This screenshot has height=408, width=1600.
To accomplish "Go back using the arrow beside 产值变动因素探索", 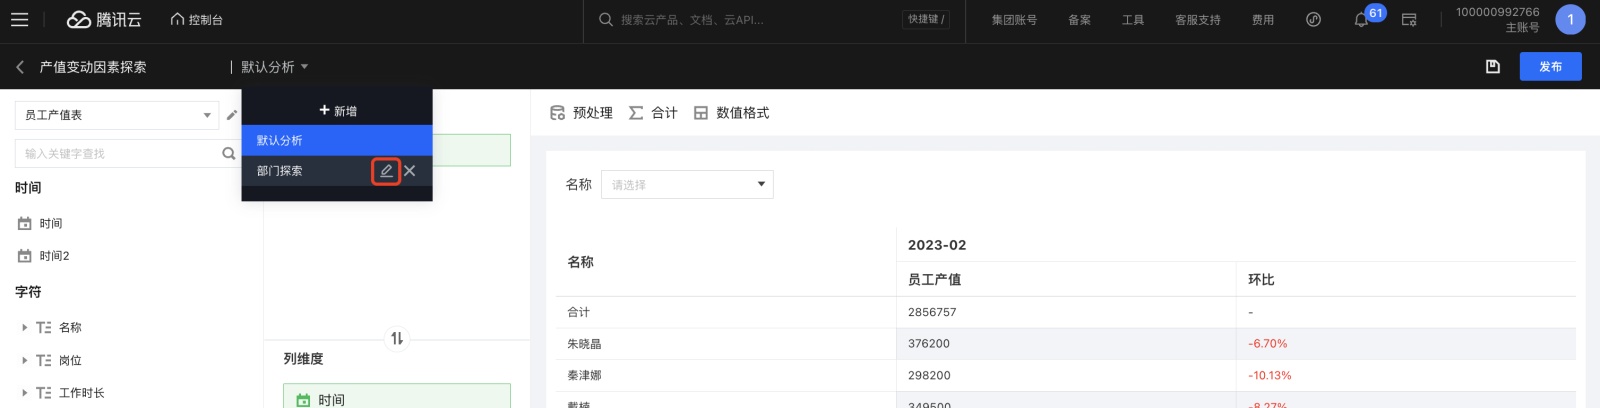I will (20, 67).
